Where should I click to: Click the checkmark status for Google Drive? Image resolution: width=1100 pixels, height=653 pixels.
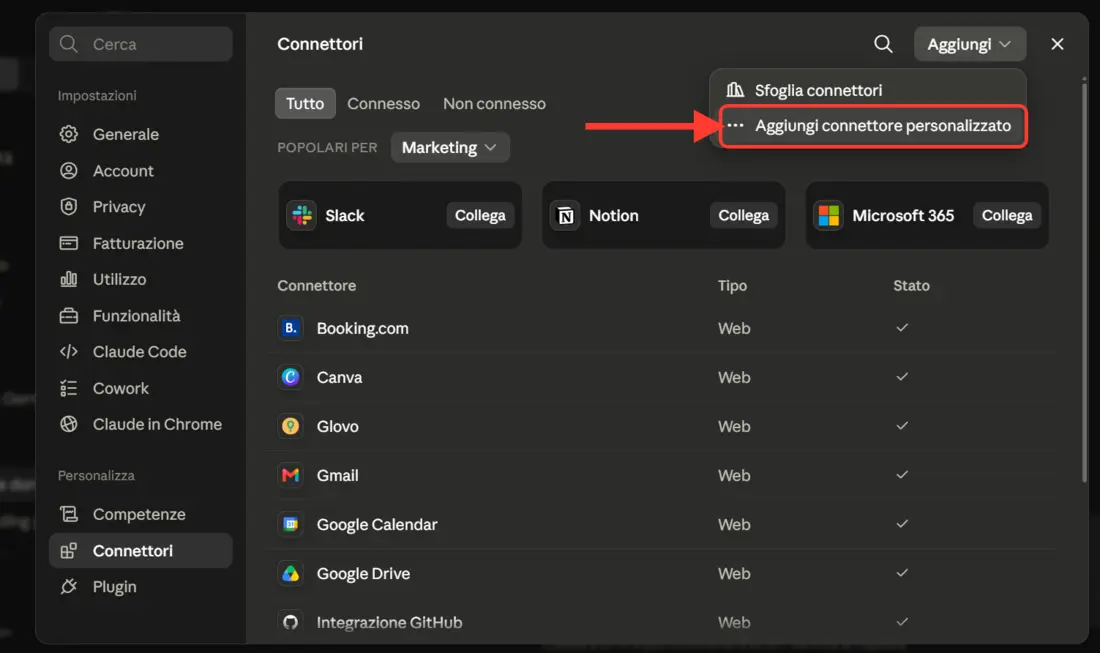click(x=902, y=573)
